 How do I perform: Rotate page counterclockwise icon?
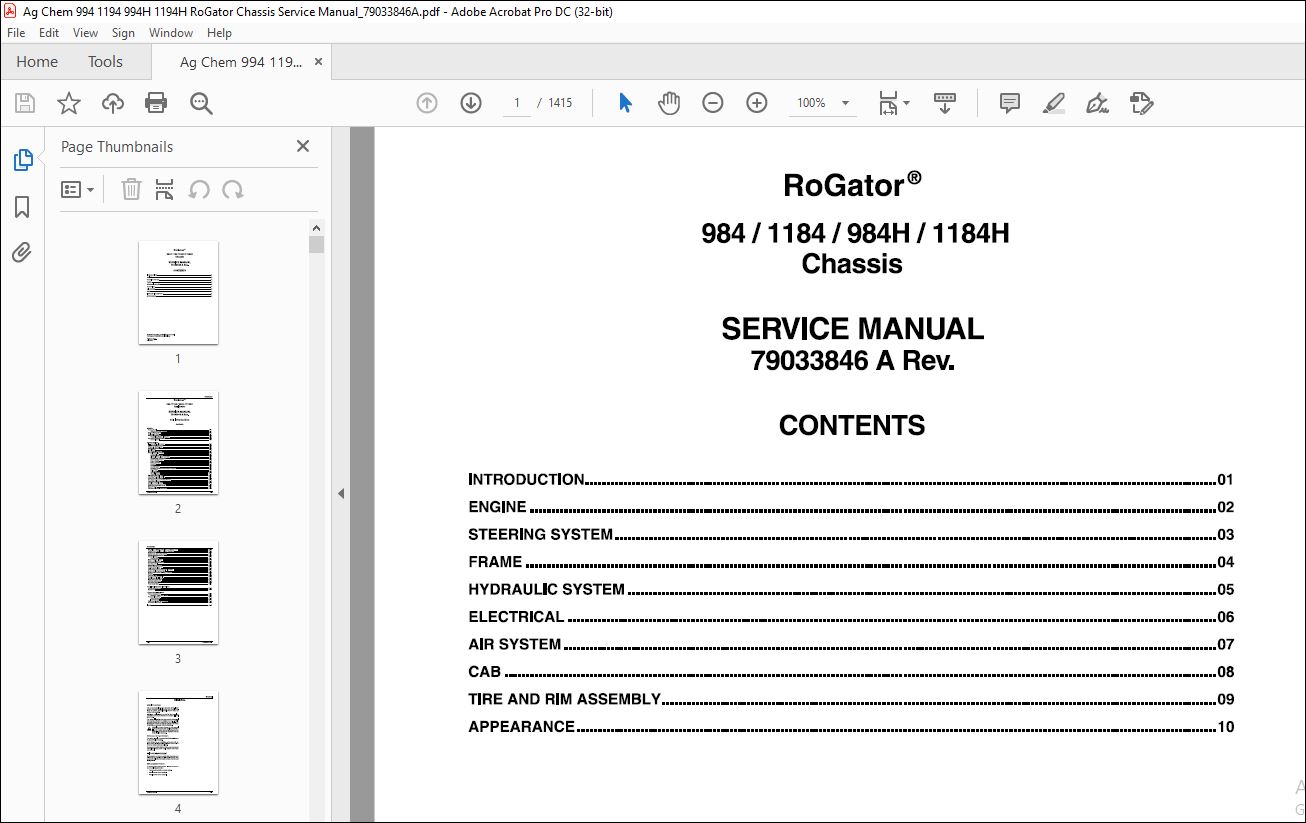click(x=199, y=189)
